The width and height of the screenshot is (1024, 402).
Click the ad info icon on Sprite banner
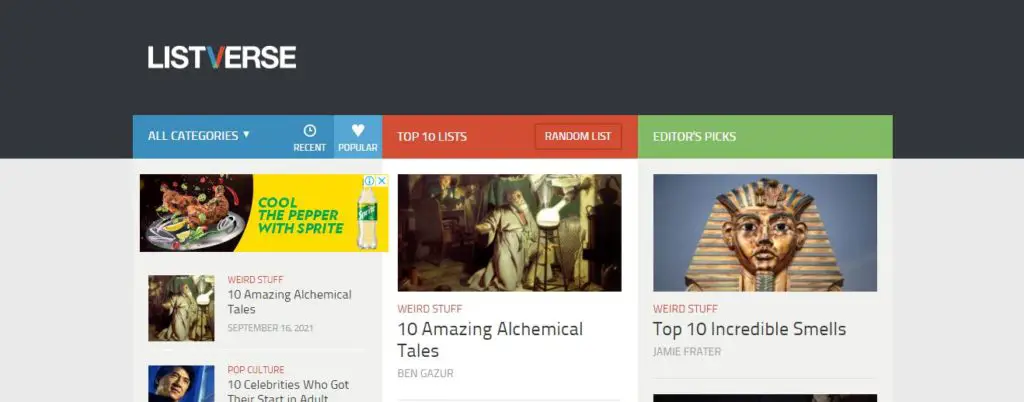tap(370, 180)
